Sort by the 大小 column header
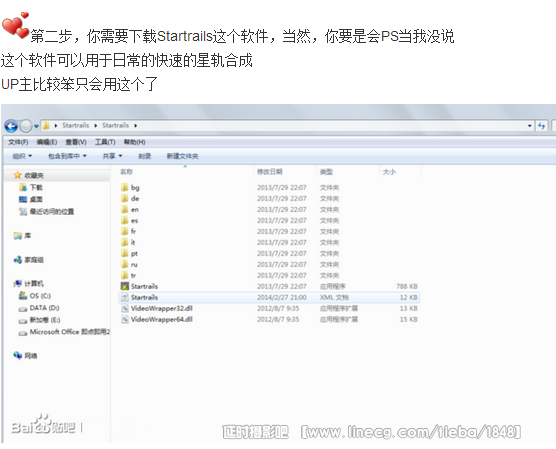Viewport: 556px width, 449px height. point(389,172)
